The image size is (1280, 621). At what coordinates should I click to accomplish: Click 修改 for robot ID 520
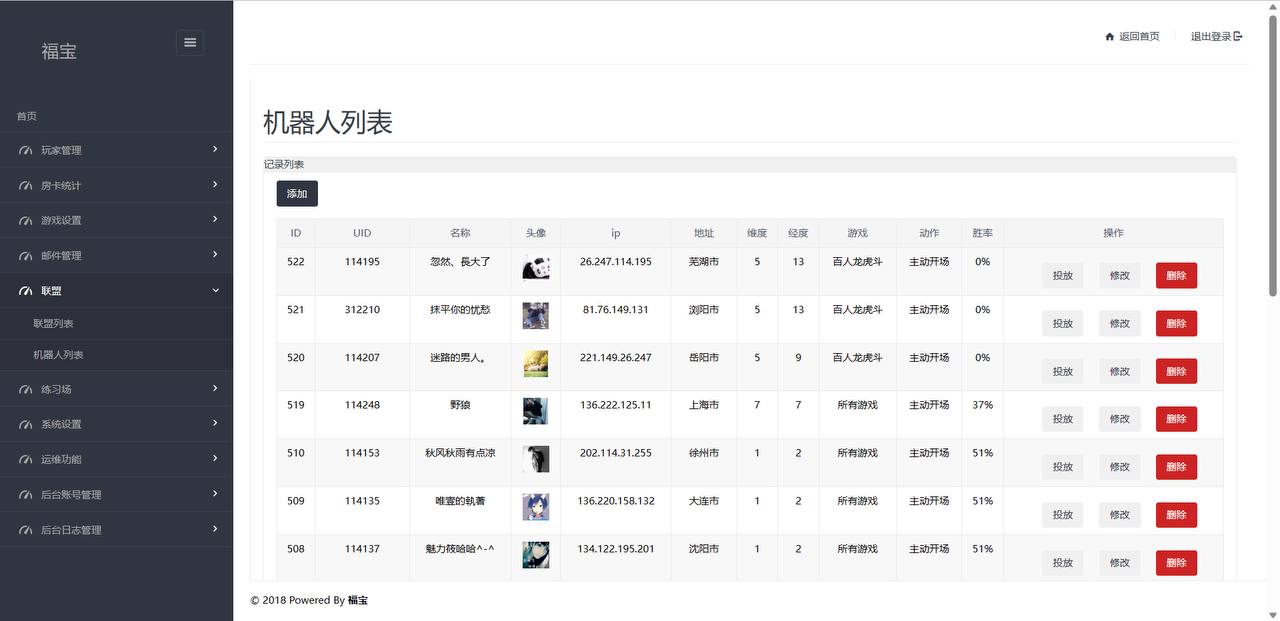pyautogui.click(x=1119, y=371)
